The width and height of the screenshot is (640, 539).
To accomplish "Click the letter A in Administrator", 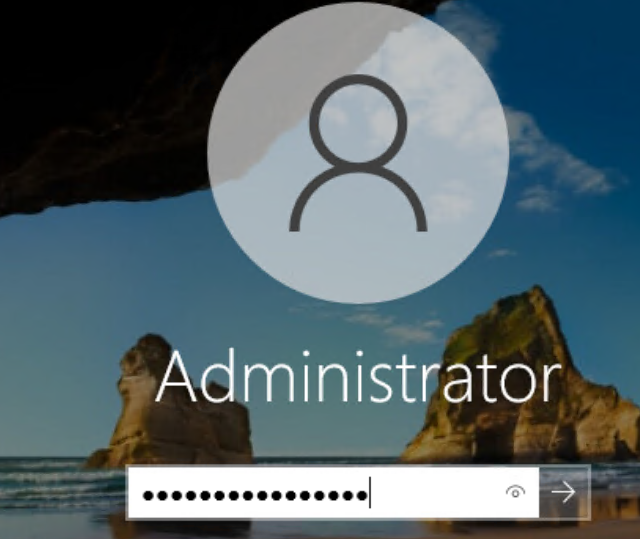I will coord(176,377).
